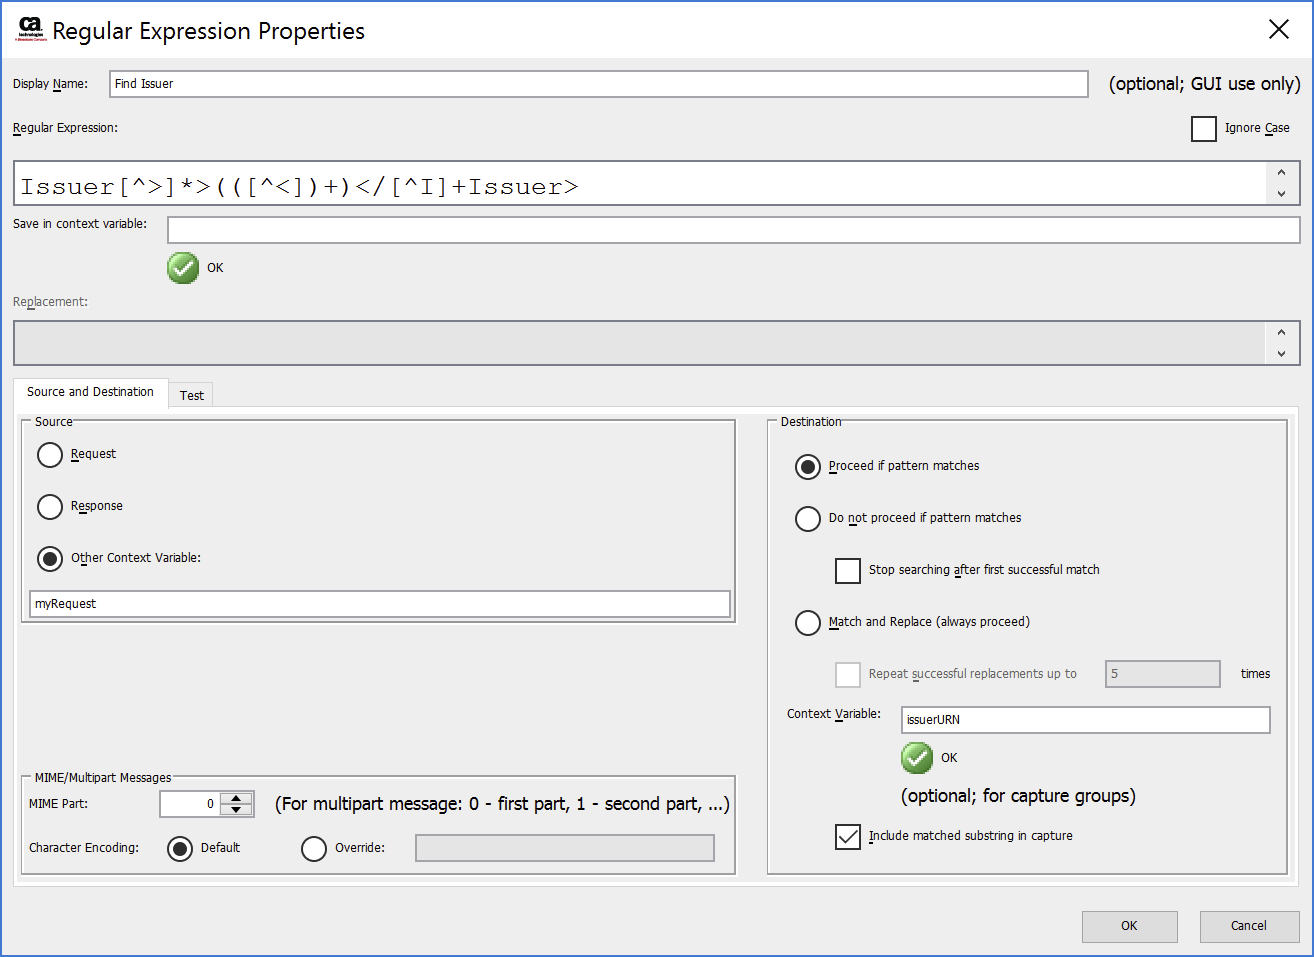Select the Source and Destination tab

tap(90, 392)
